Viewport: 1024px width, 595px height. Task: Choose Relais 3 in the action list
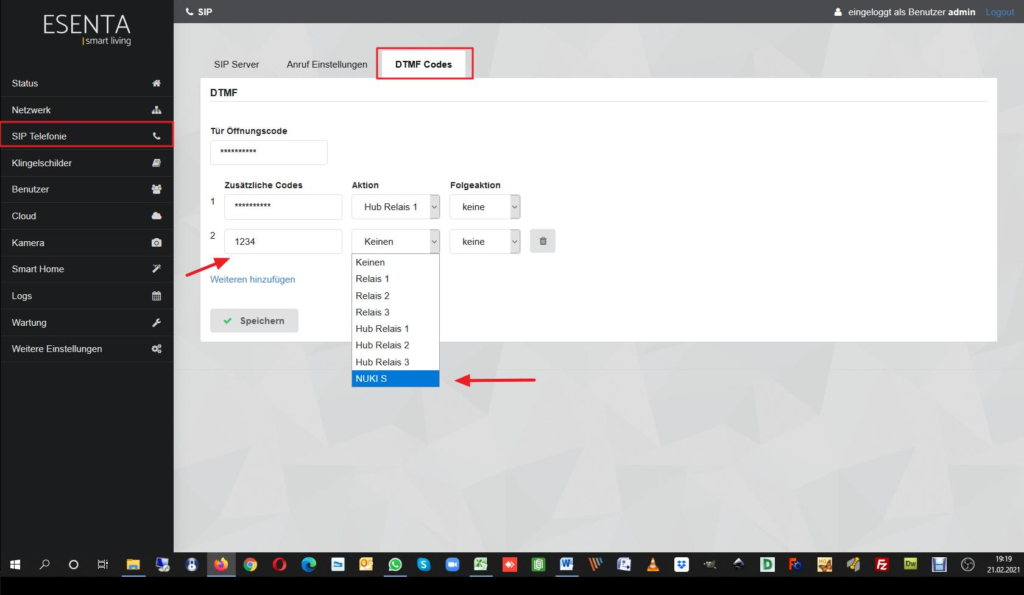click(x=395, y=312)
